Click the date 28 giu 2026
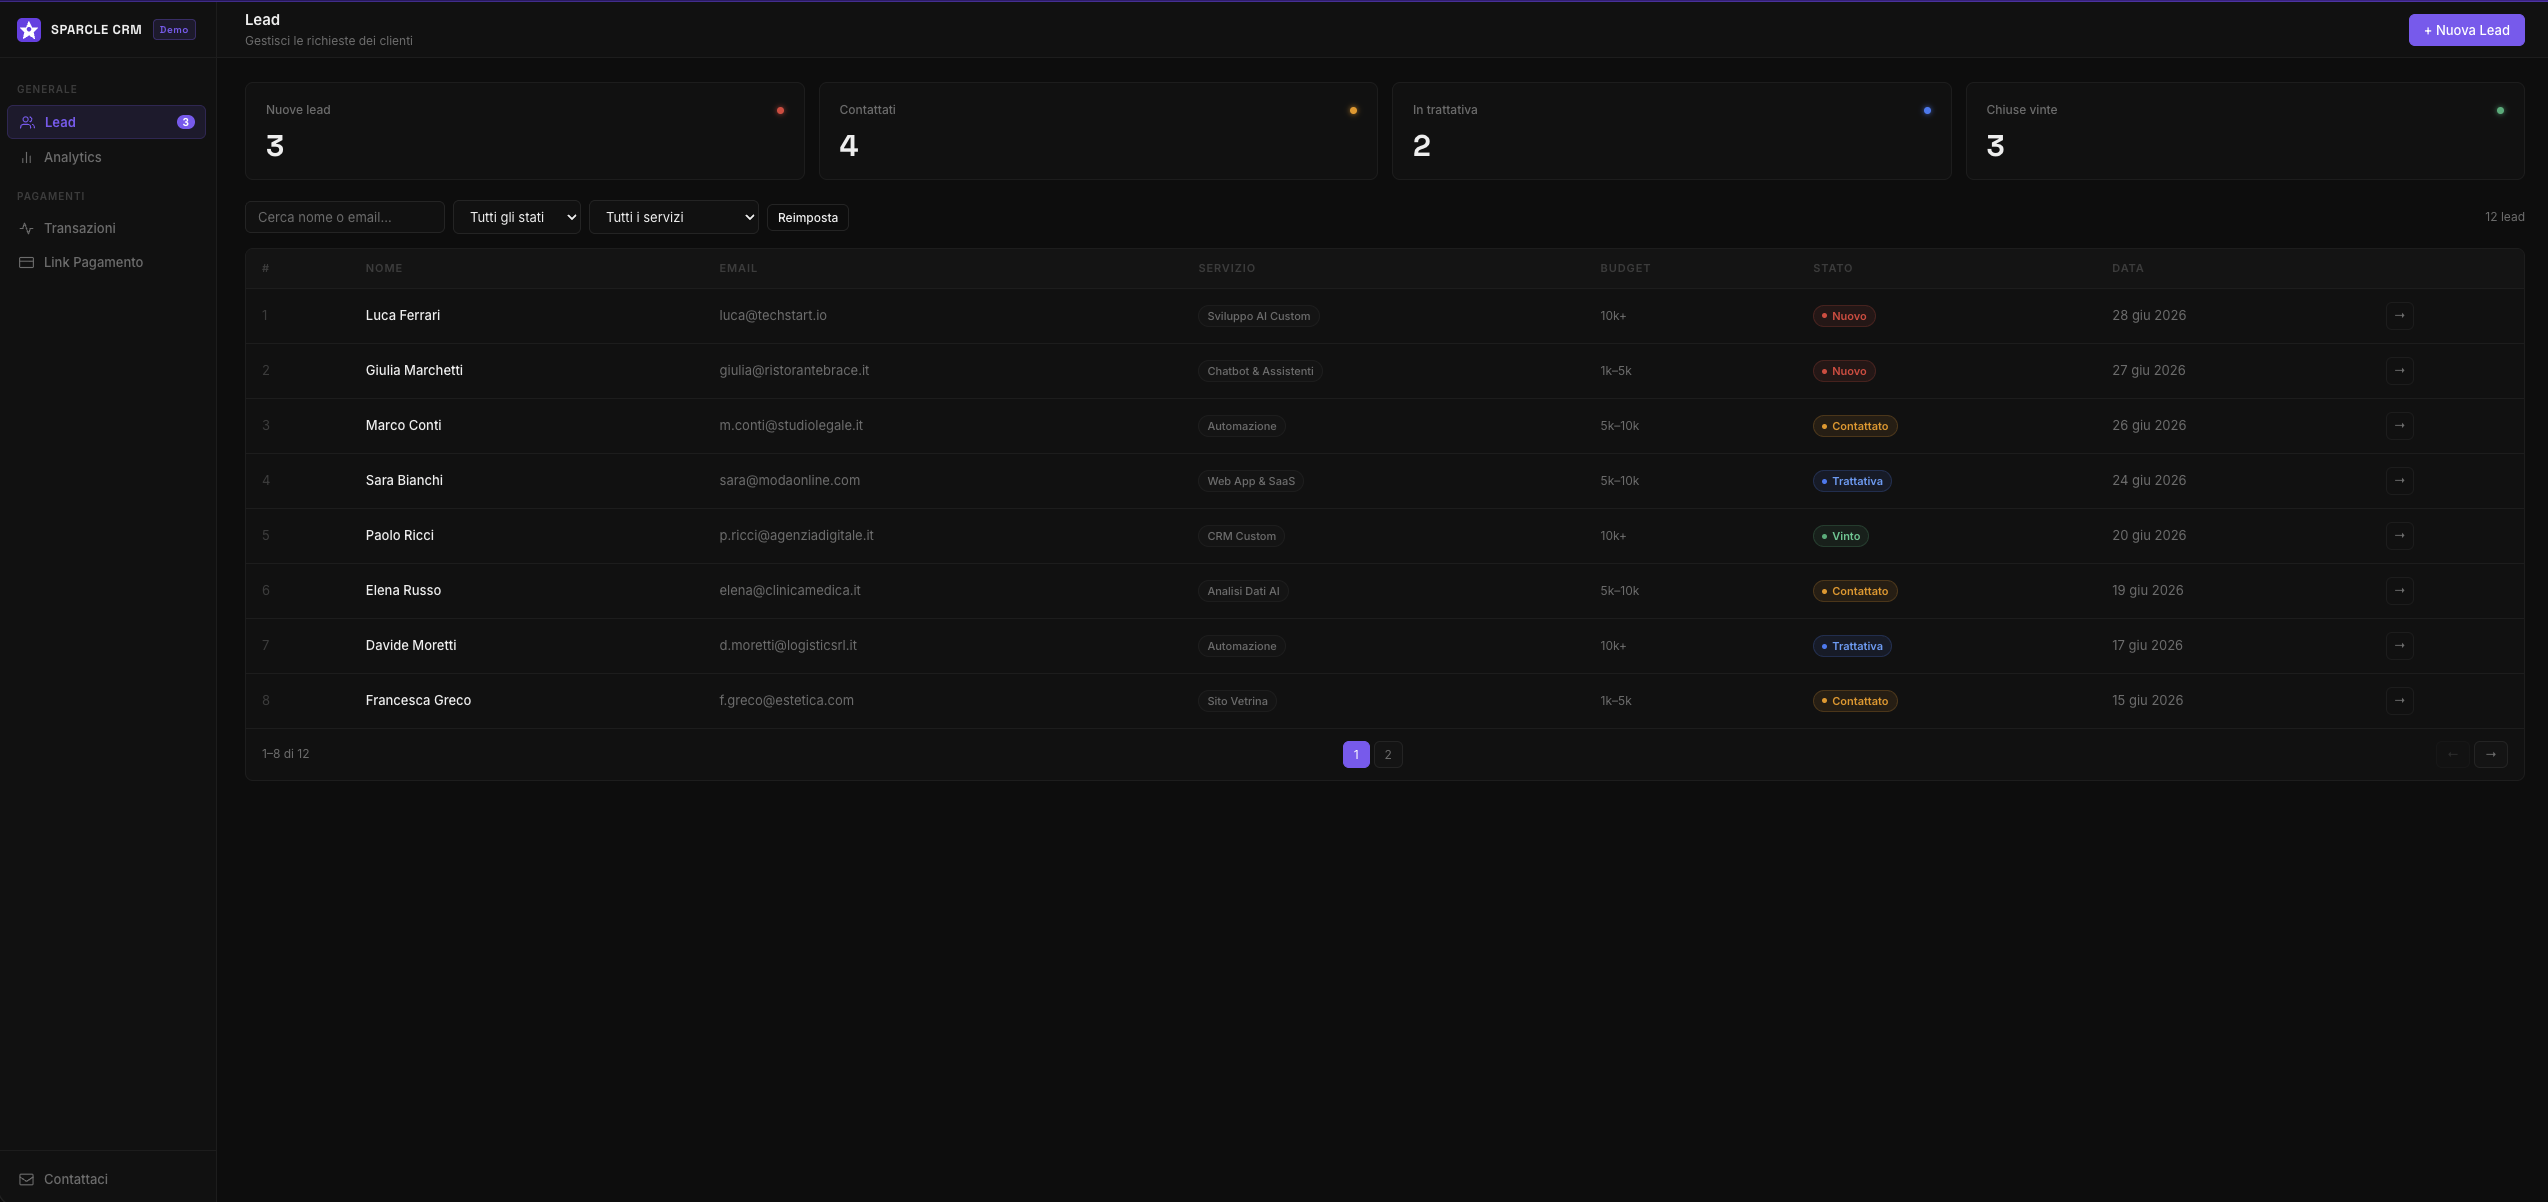Screen dimensions: 2548x1202 tap(2149, 315)
